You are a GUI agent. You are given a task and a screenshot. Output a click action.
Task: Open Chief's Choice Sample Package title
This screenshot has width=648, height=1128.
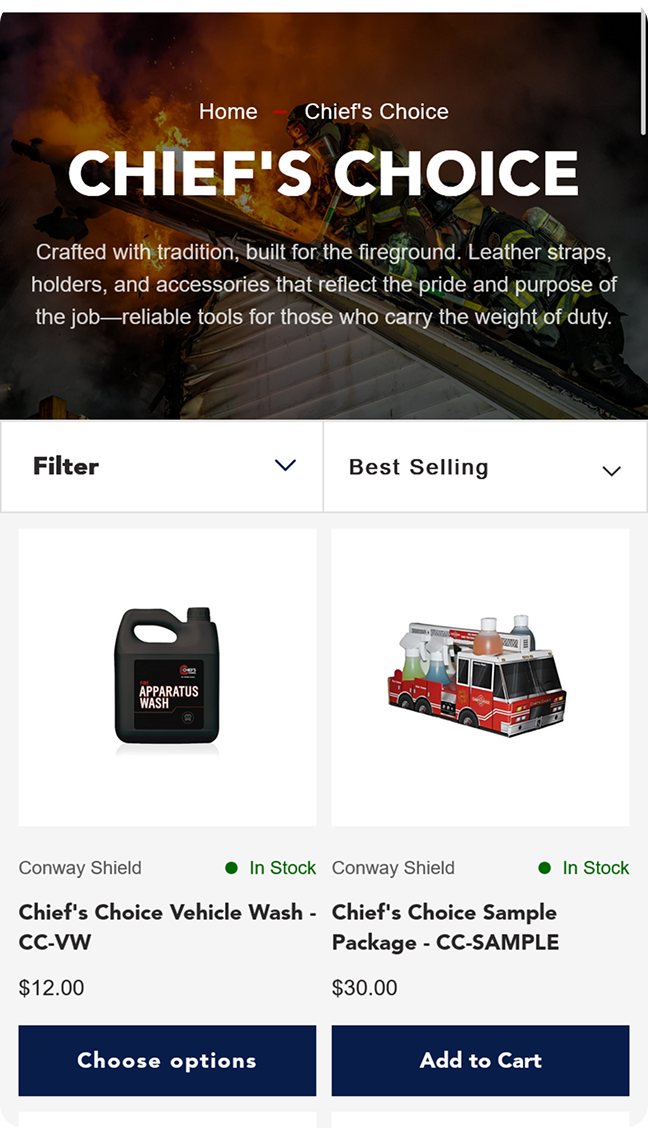click(445, 927)
